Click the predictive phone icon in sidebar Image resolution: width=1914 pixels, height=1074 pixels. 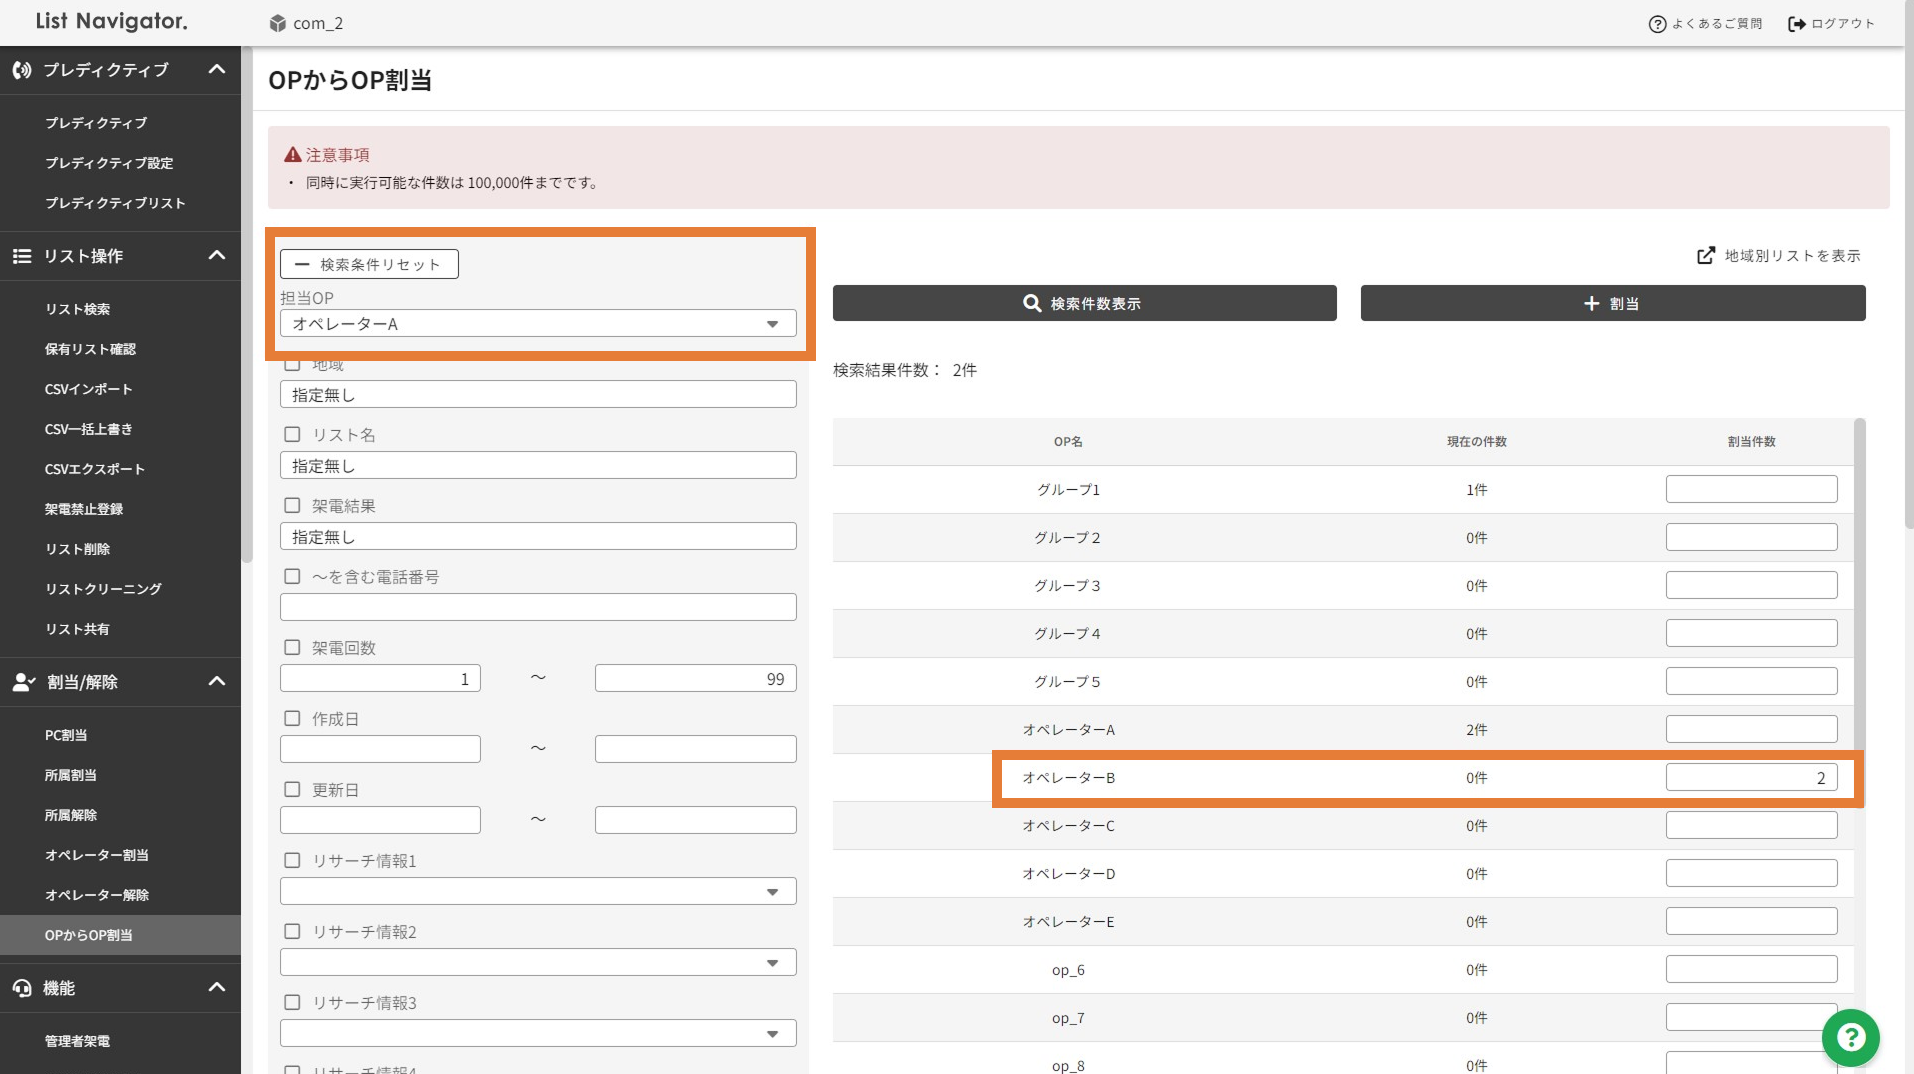22,70
